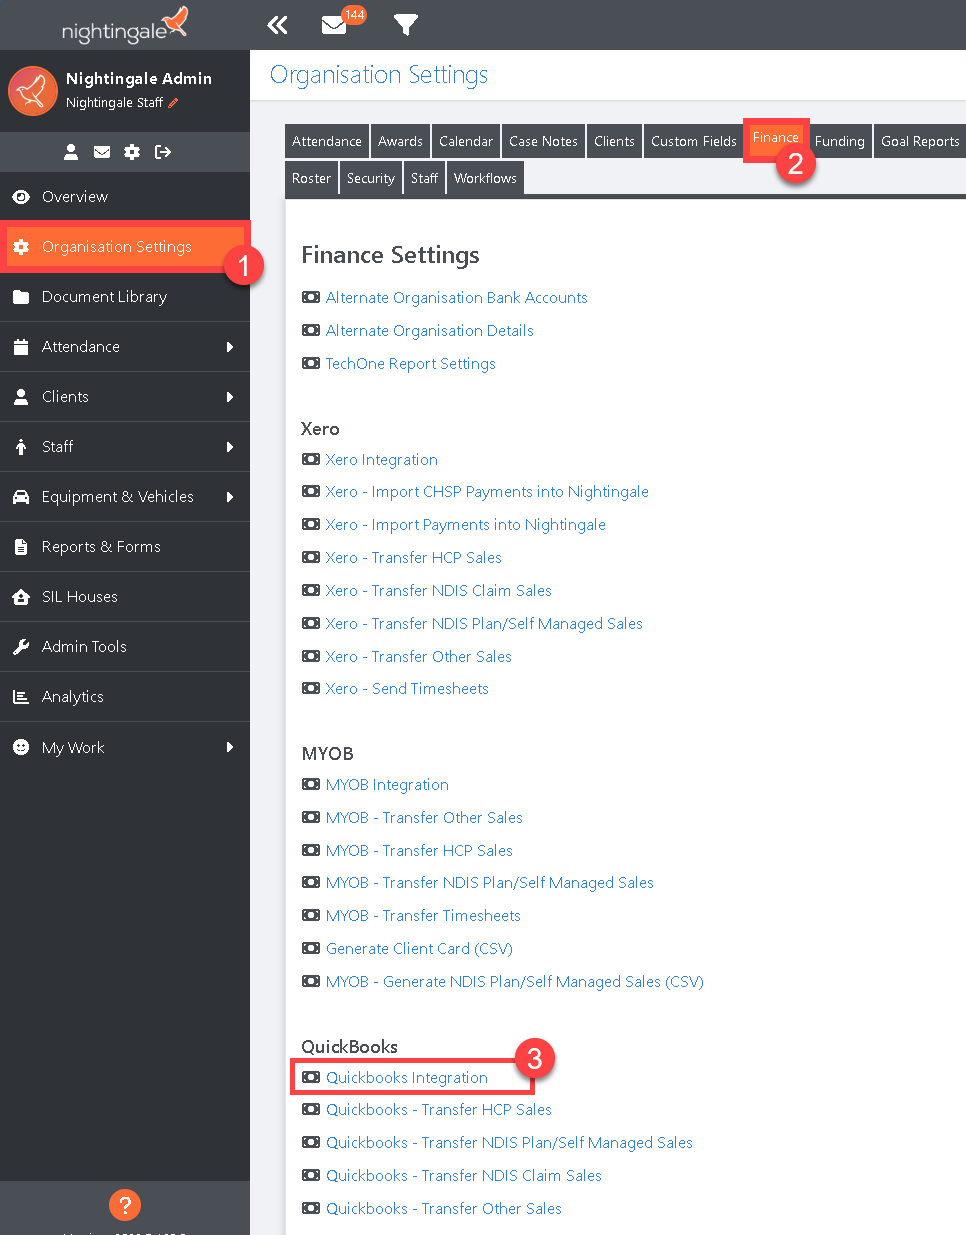Image resolution: width=966 pixels, height=1235 pixels.
Task: Click the Nightingale Admin user name
Action: pos(139,78)
